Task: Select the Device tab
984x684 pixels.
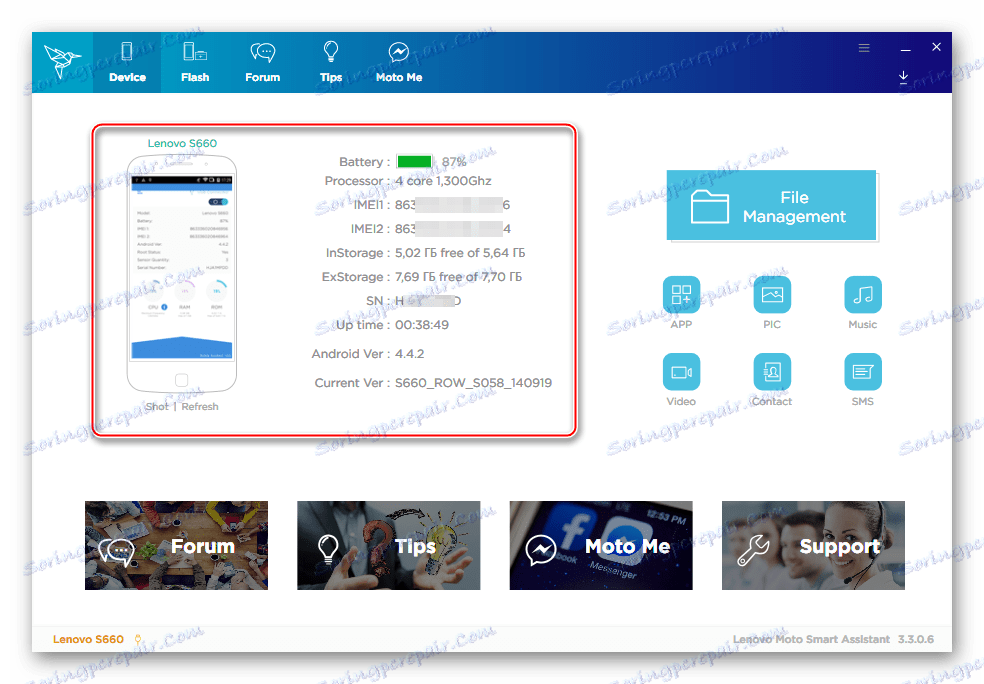Action: pyautogui.click(x=127, y=61)
